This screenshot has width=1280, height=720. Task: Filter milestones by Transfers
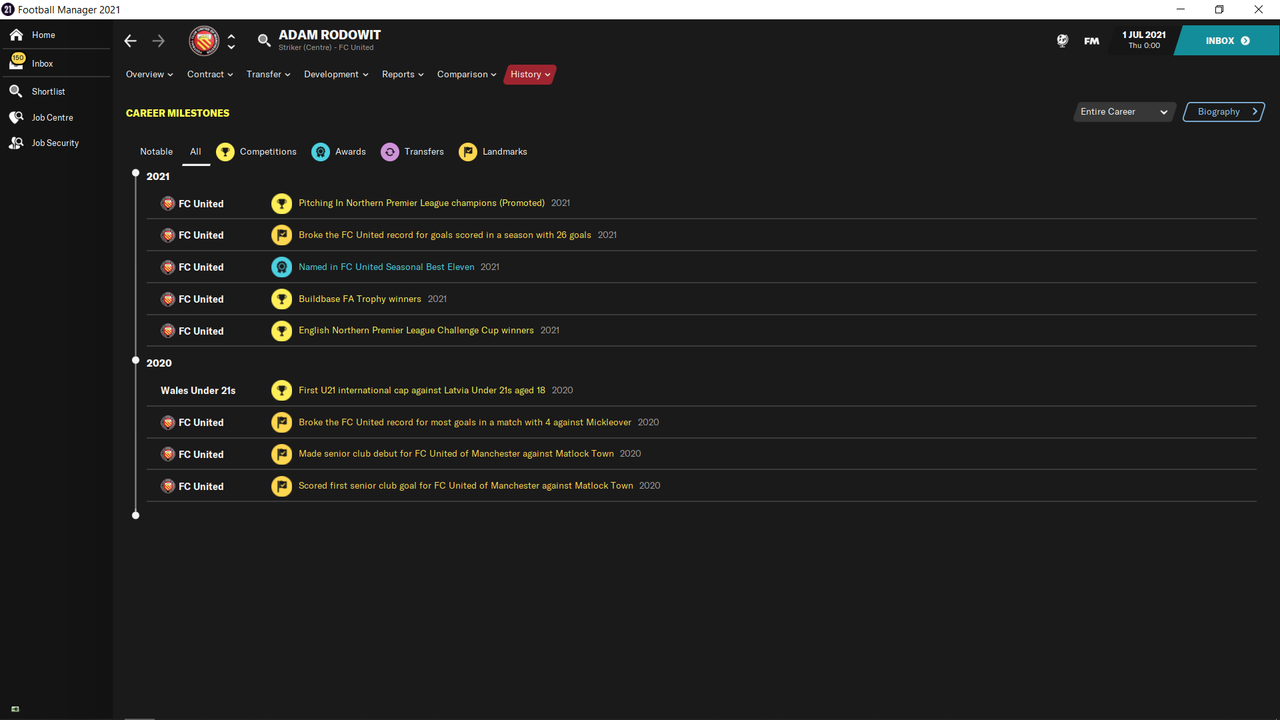point(411,152)
